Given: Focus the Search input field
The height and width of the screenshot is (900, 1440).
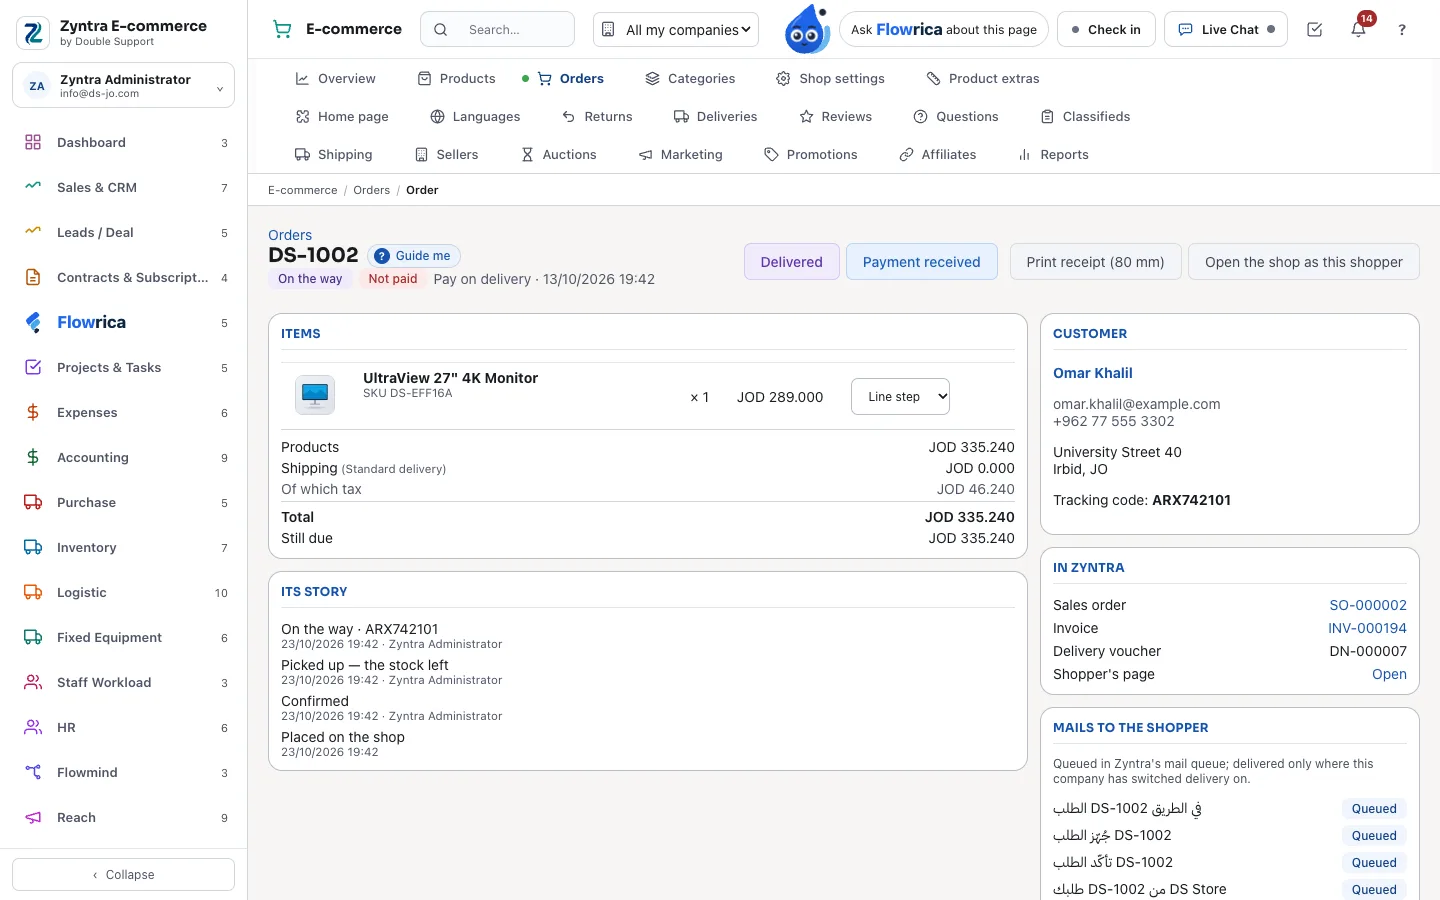Looking at the screenshot, I should (497, 30).
